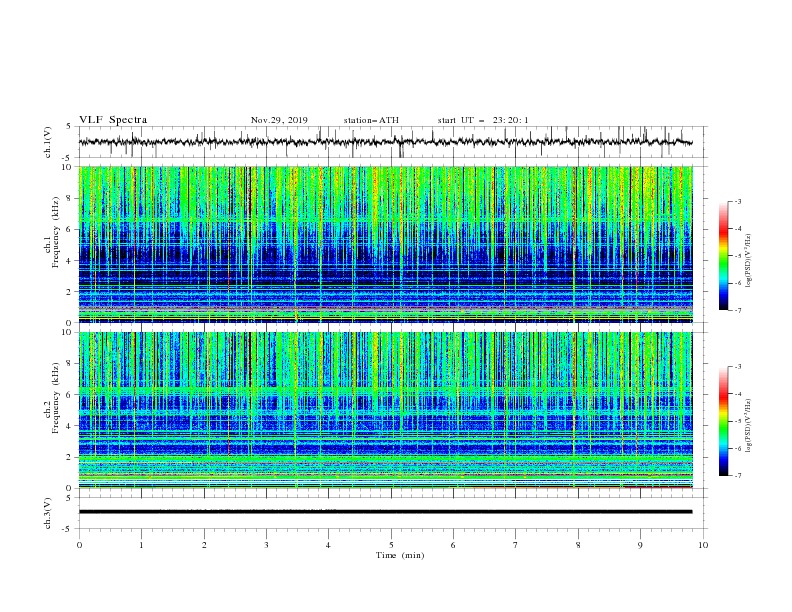
Task: Click the "-3" label on ch.1 color bar
Action: [x=737, y=201]
